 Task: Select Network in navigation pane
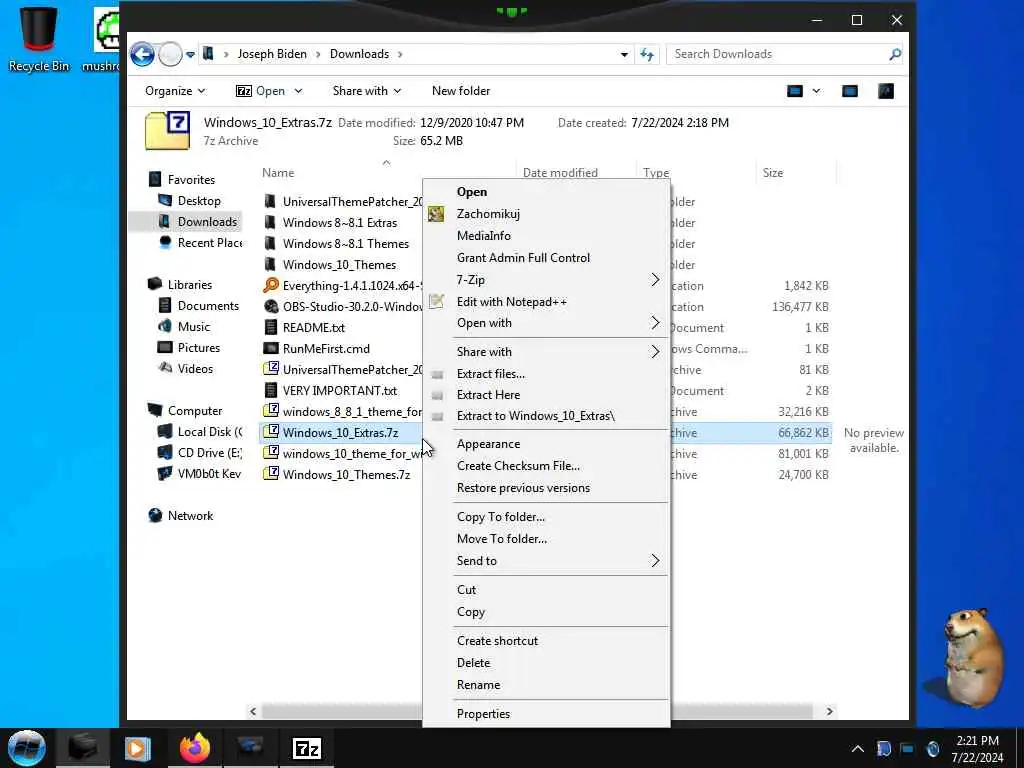181,515
